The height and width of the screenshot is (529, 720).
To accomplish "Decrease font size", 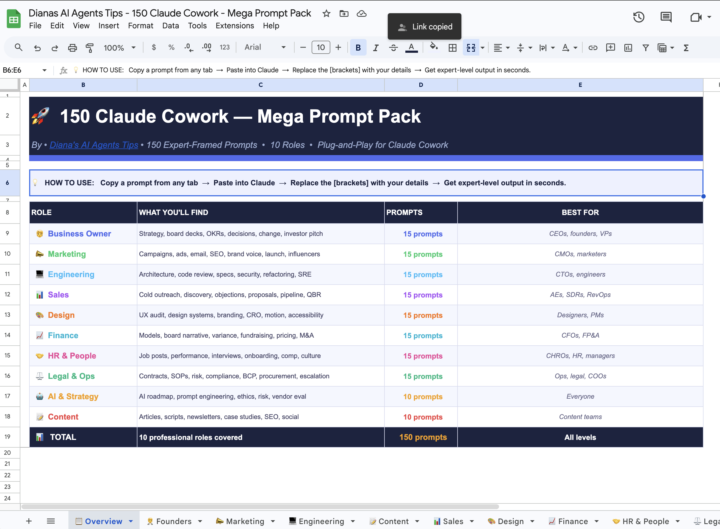I will [303, 47].
